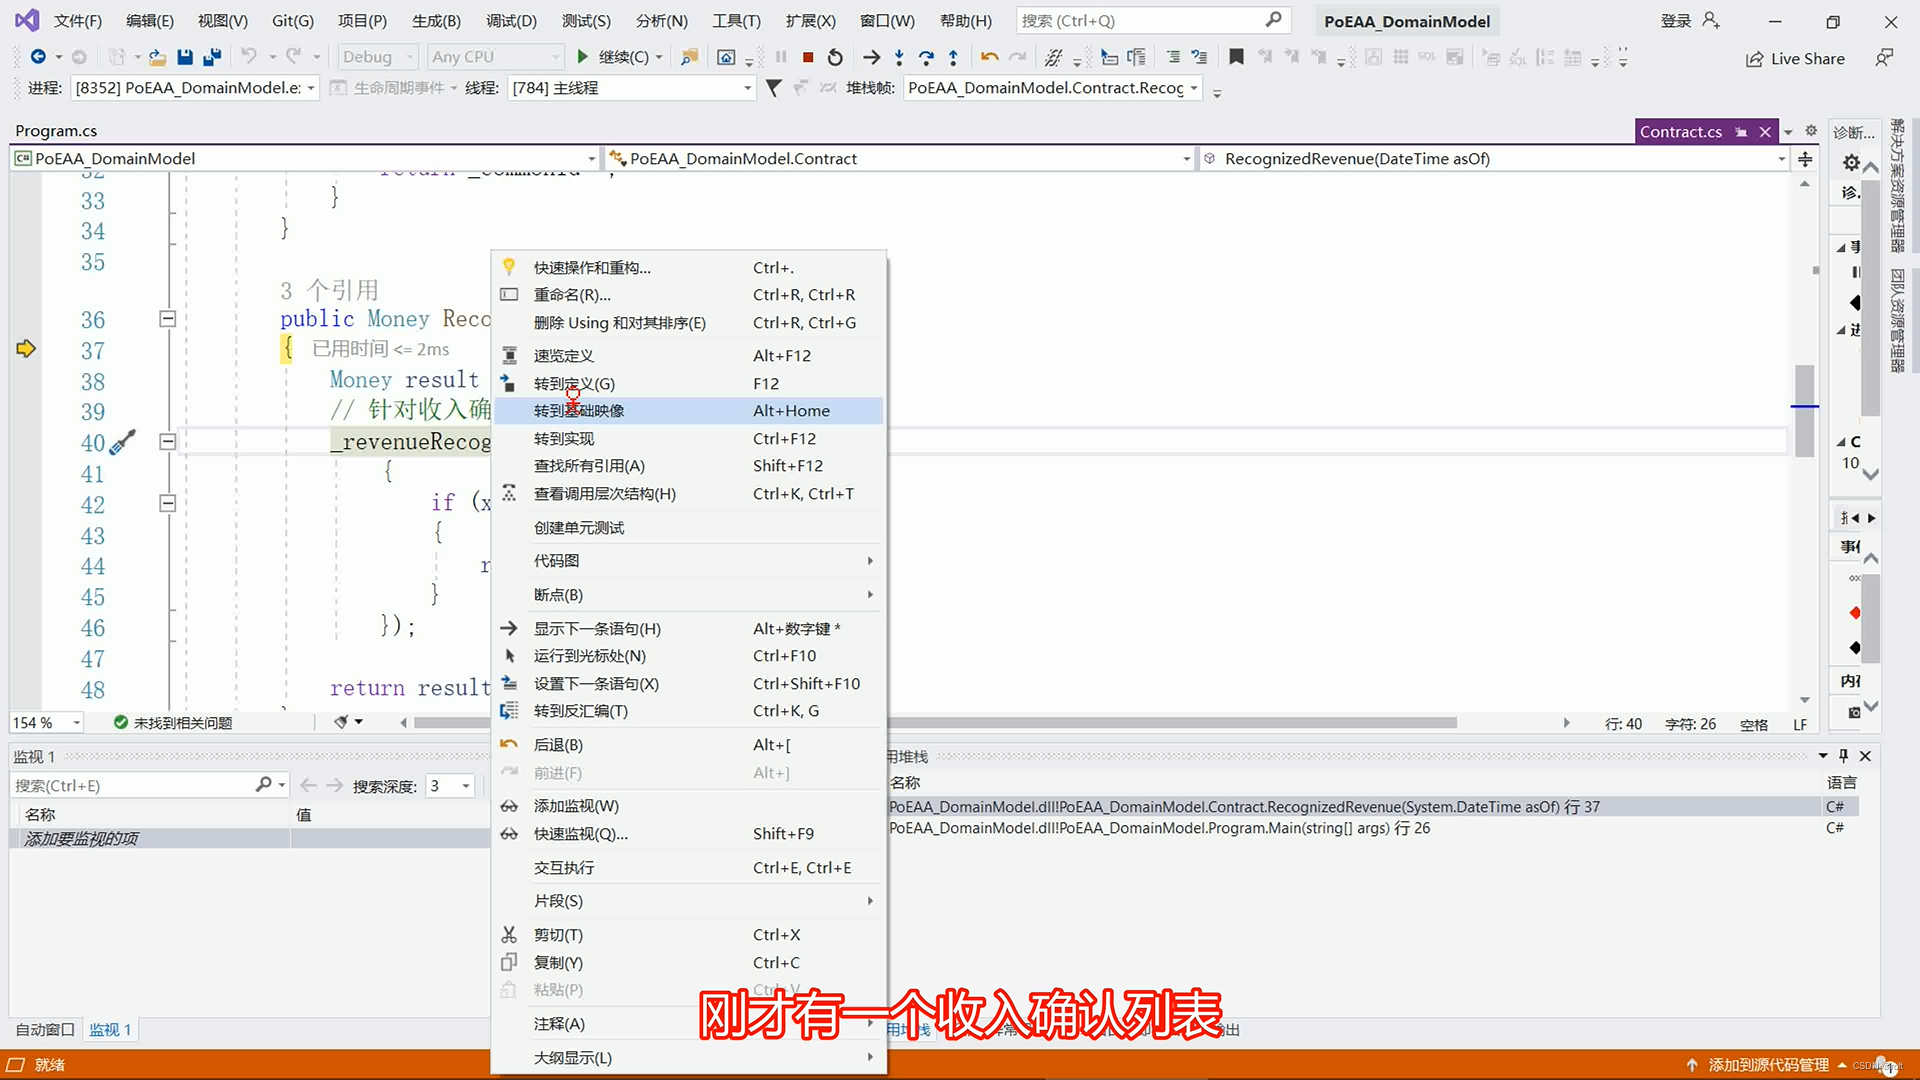Click the Save All icon
Image resolution: width=1920 pixels, height=1080 pixels.
(x=212, y=58)
